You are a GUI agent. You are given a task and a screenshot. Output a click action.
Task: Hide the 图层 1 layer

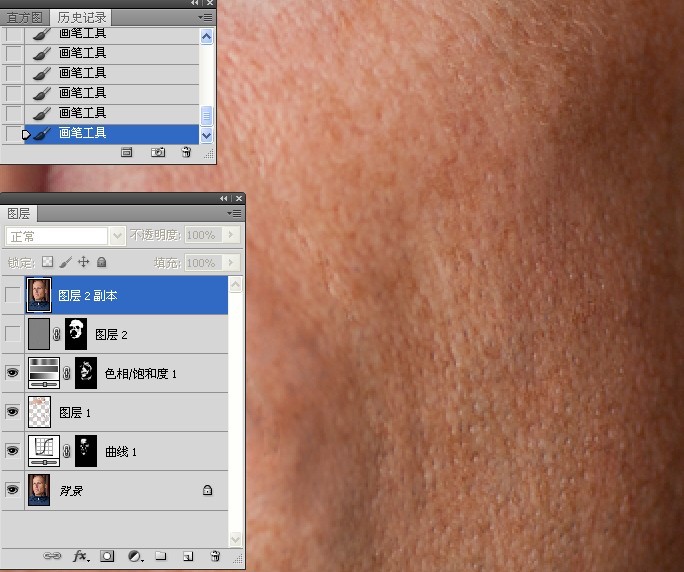pos(12,411)
